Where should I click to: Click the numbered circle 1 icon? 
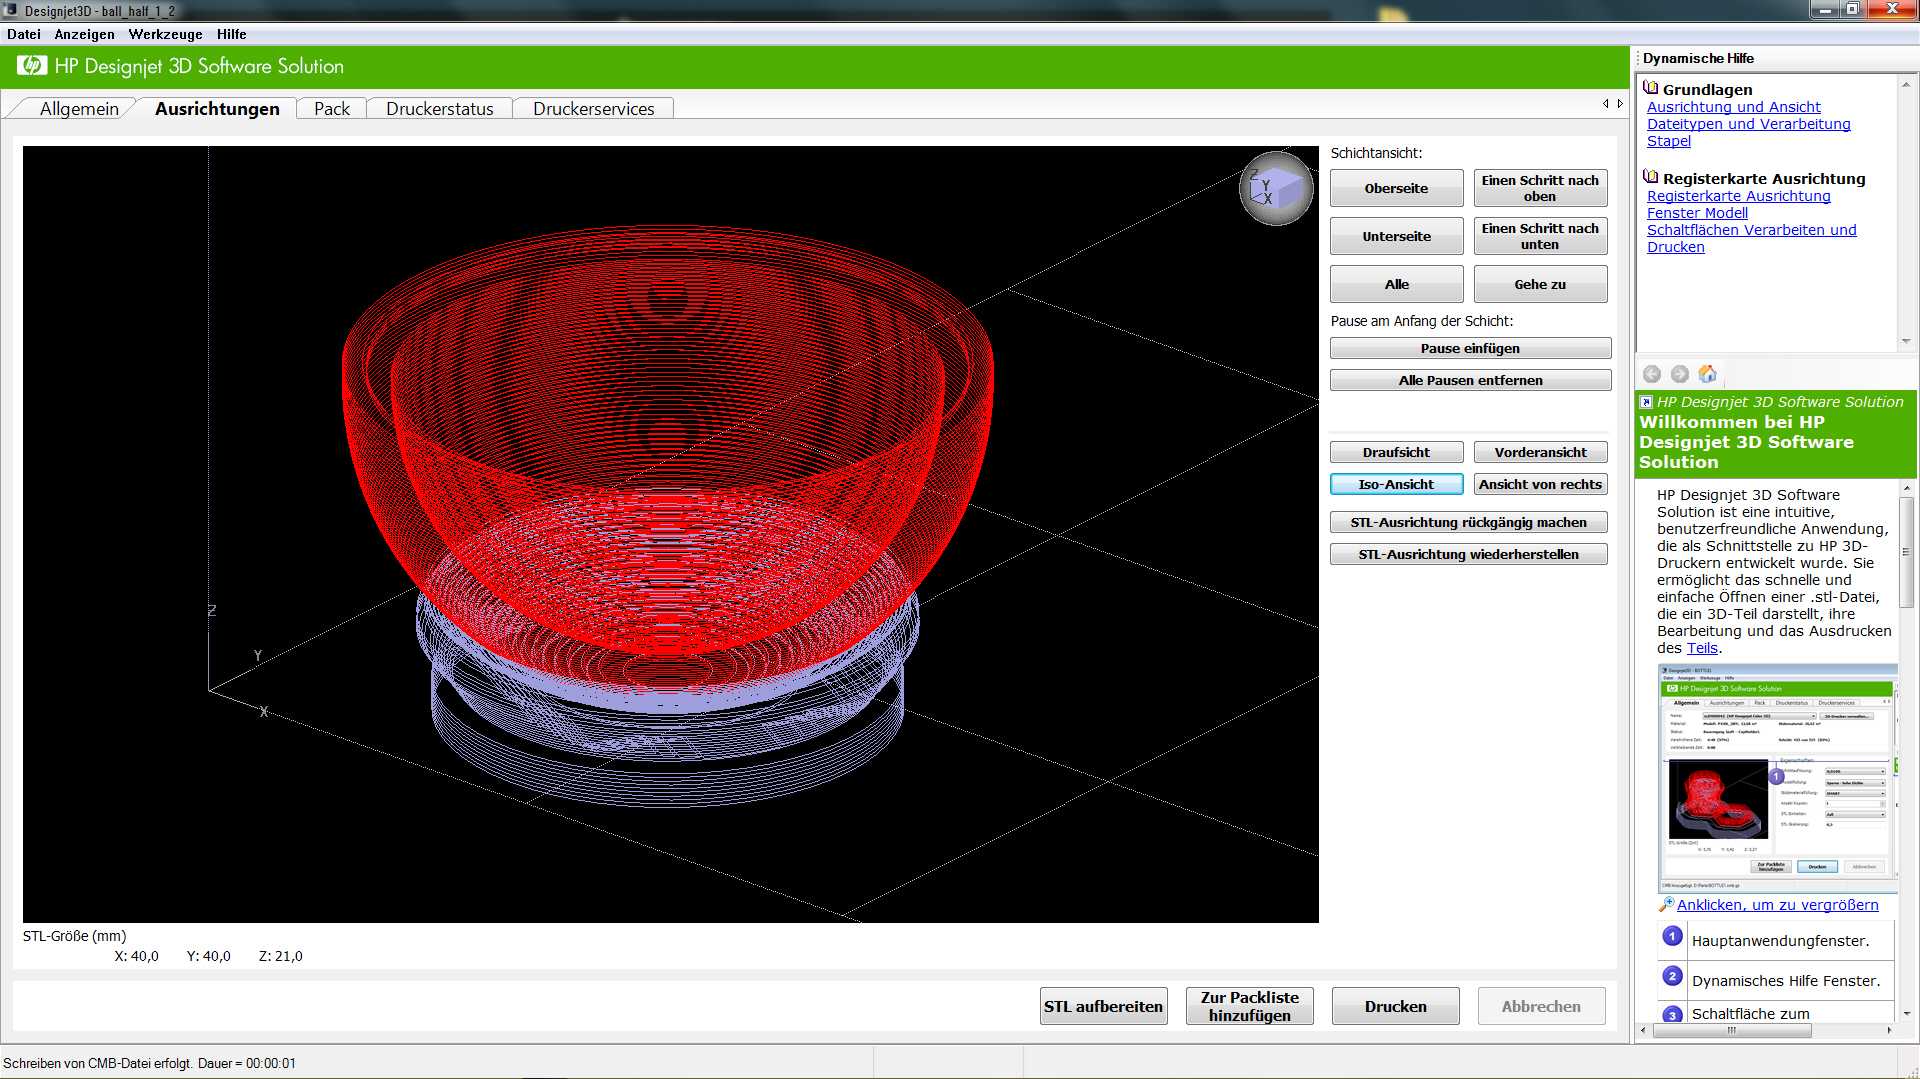click(x=1672, y=936)
